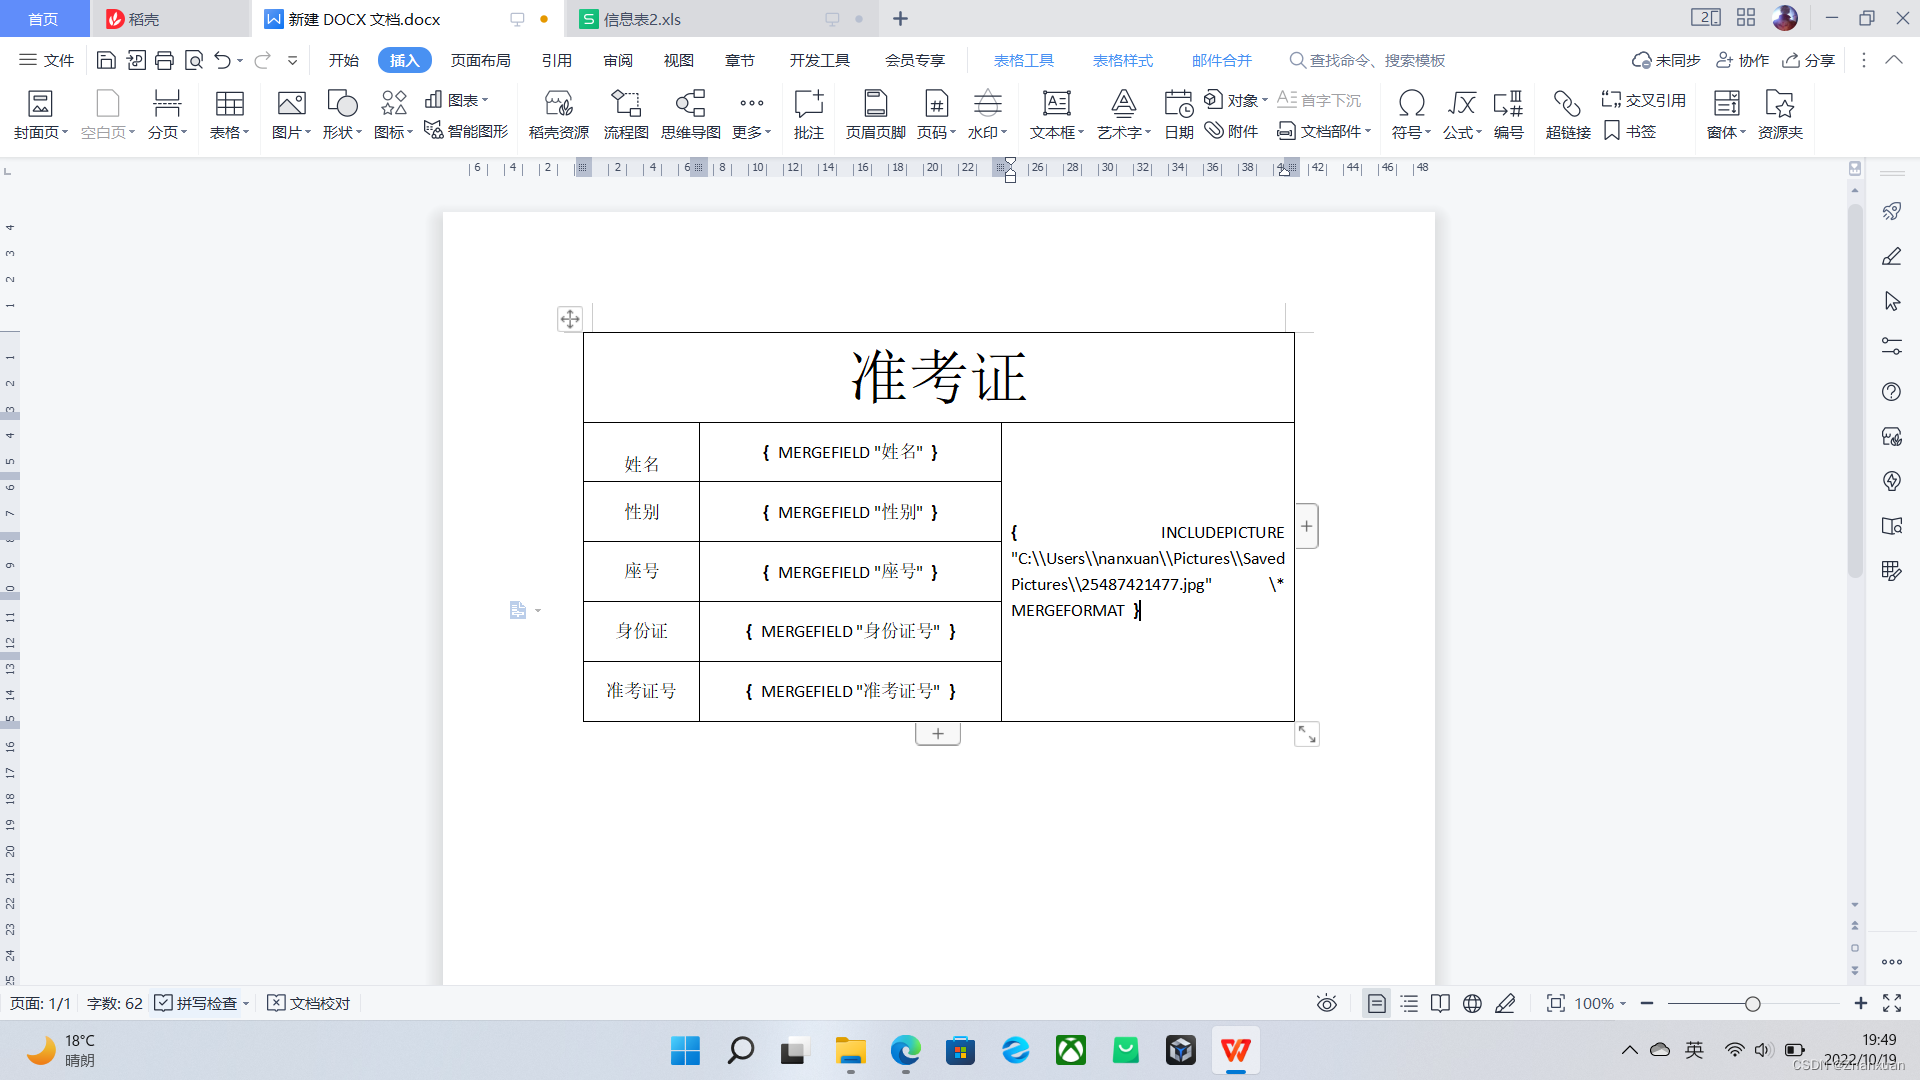Expand the Table (表格) dropdown
1920x1080 pixels.
click(230, 132)
